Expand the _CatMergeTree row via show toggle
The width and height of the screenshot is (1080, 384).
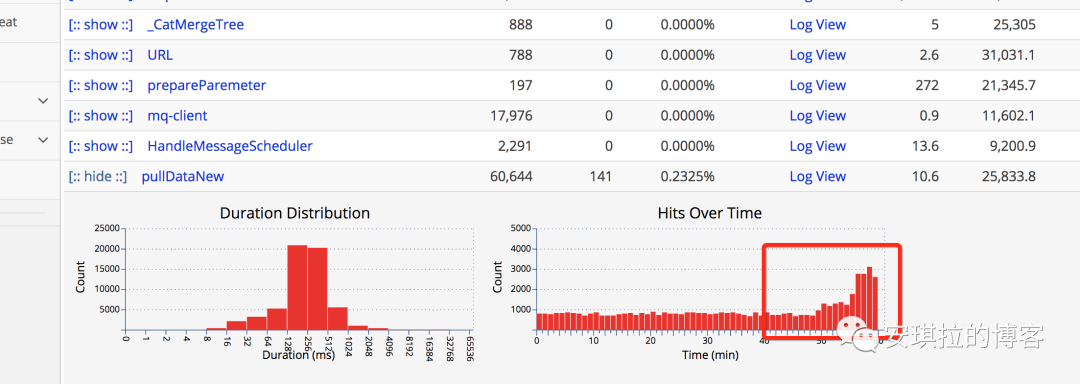click(101, 25)
